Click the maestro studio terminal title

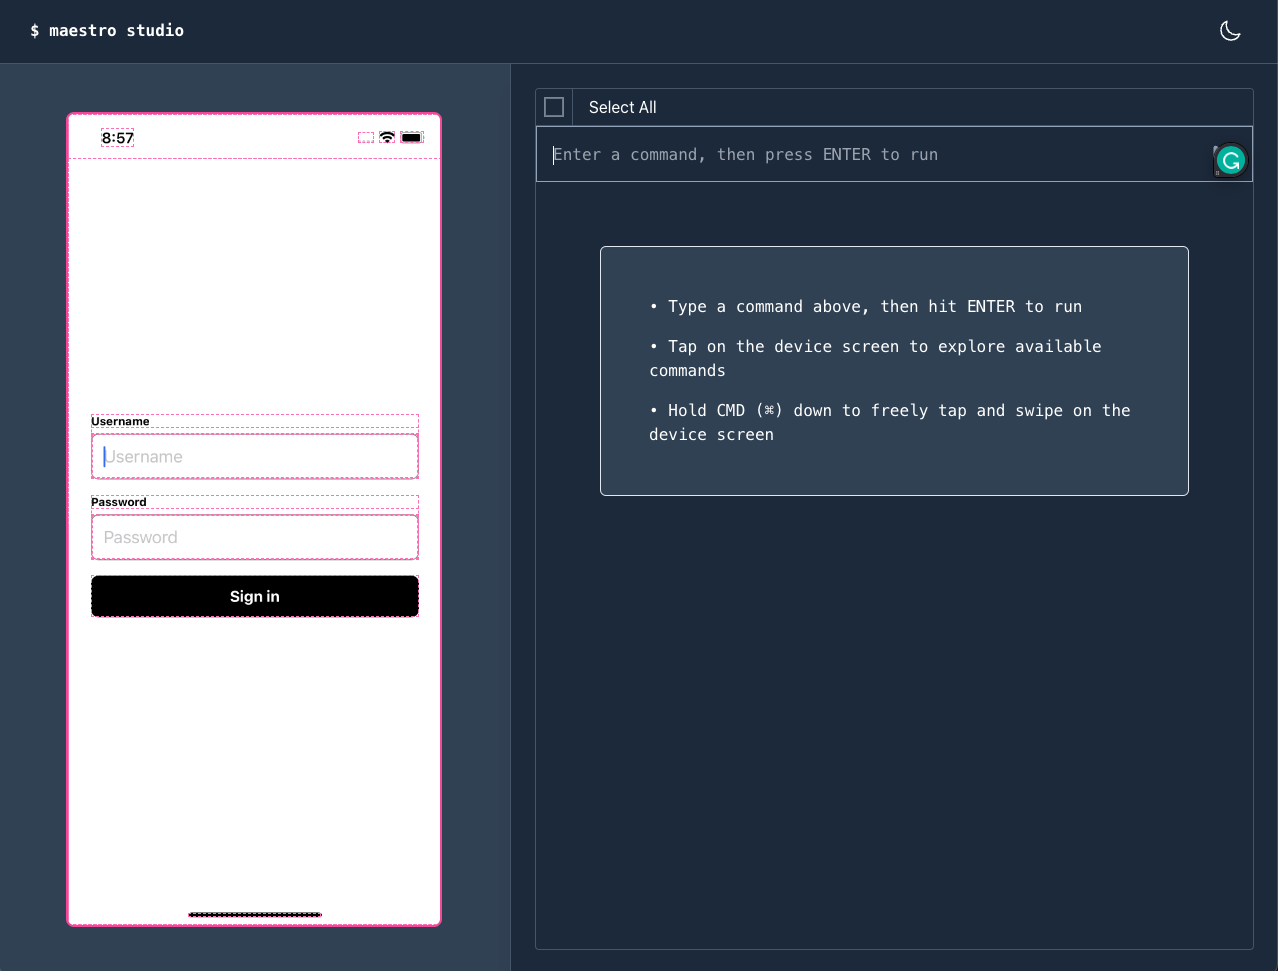[x=106, y=30]
